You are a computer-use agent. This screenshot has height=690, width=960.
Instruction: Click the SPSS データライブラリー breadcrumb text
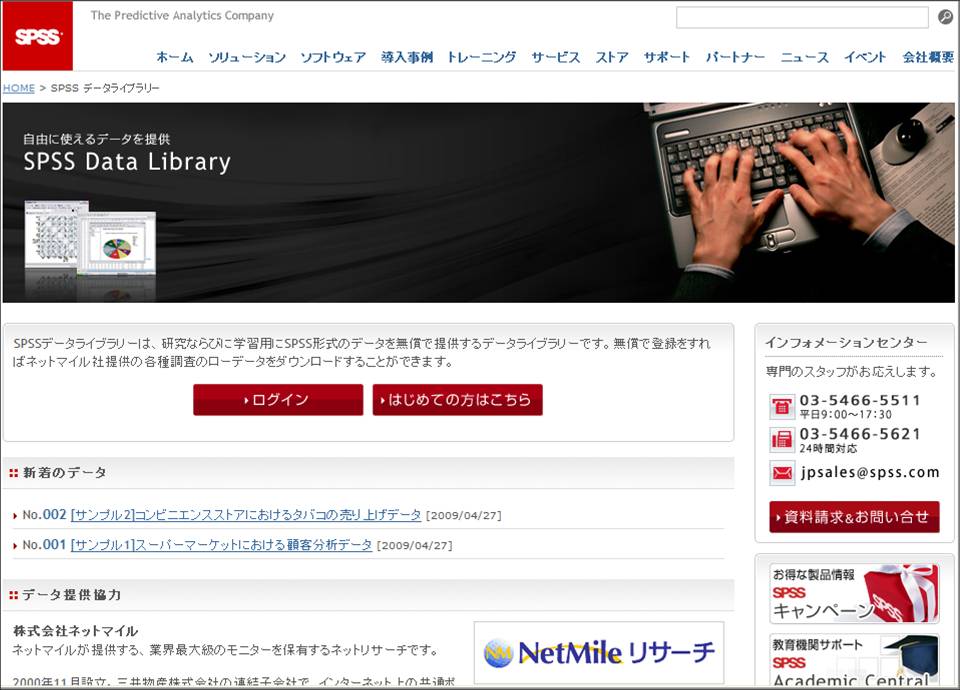point(105,88)
